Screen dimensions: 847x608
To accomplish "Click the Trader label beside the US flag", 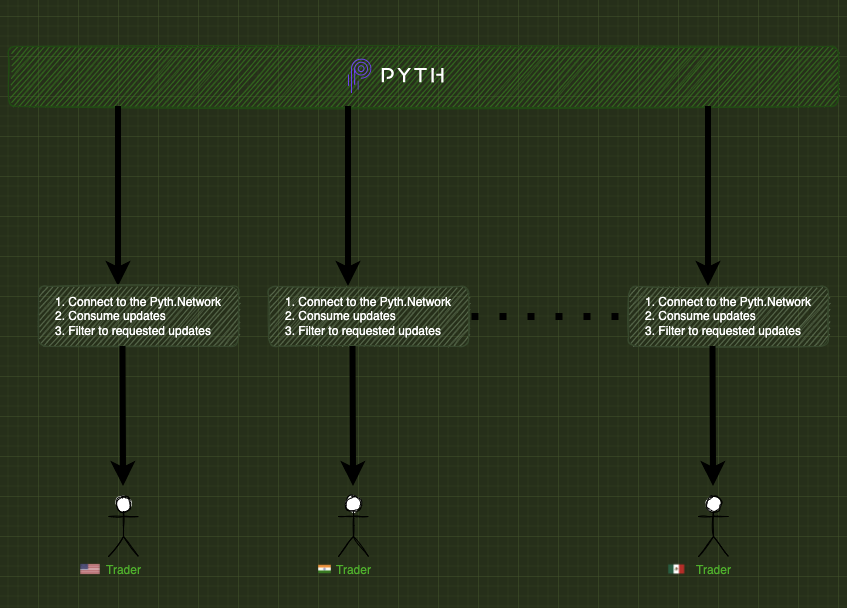I will (123, 570).
